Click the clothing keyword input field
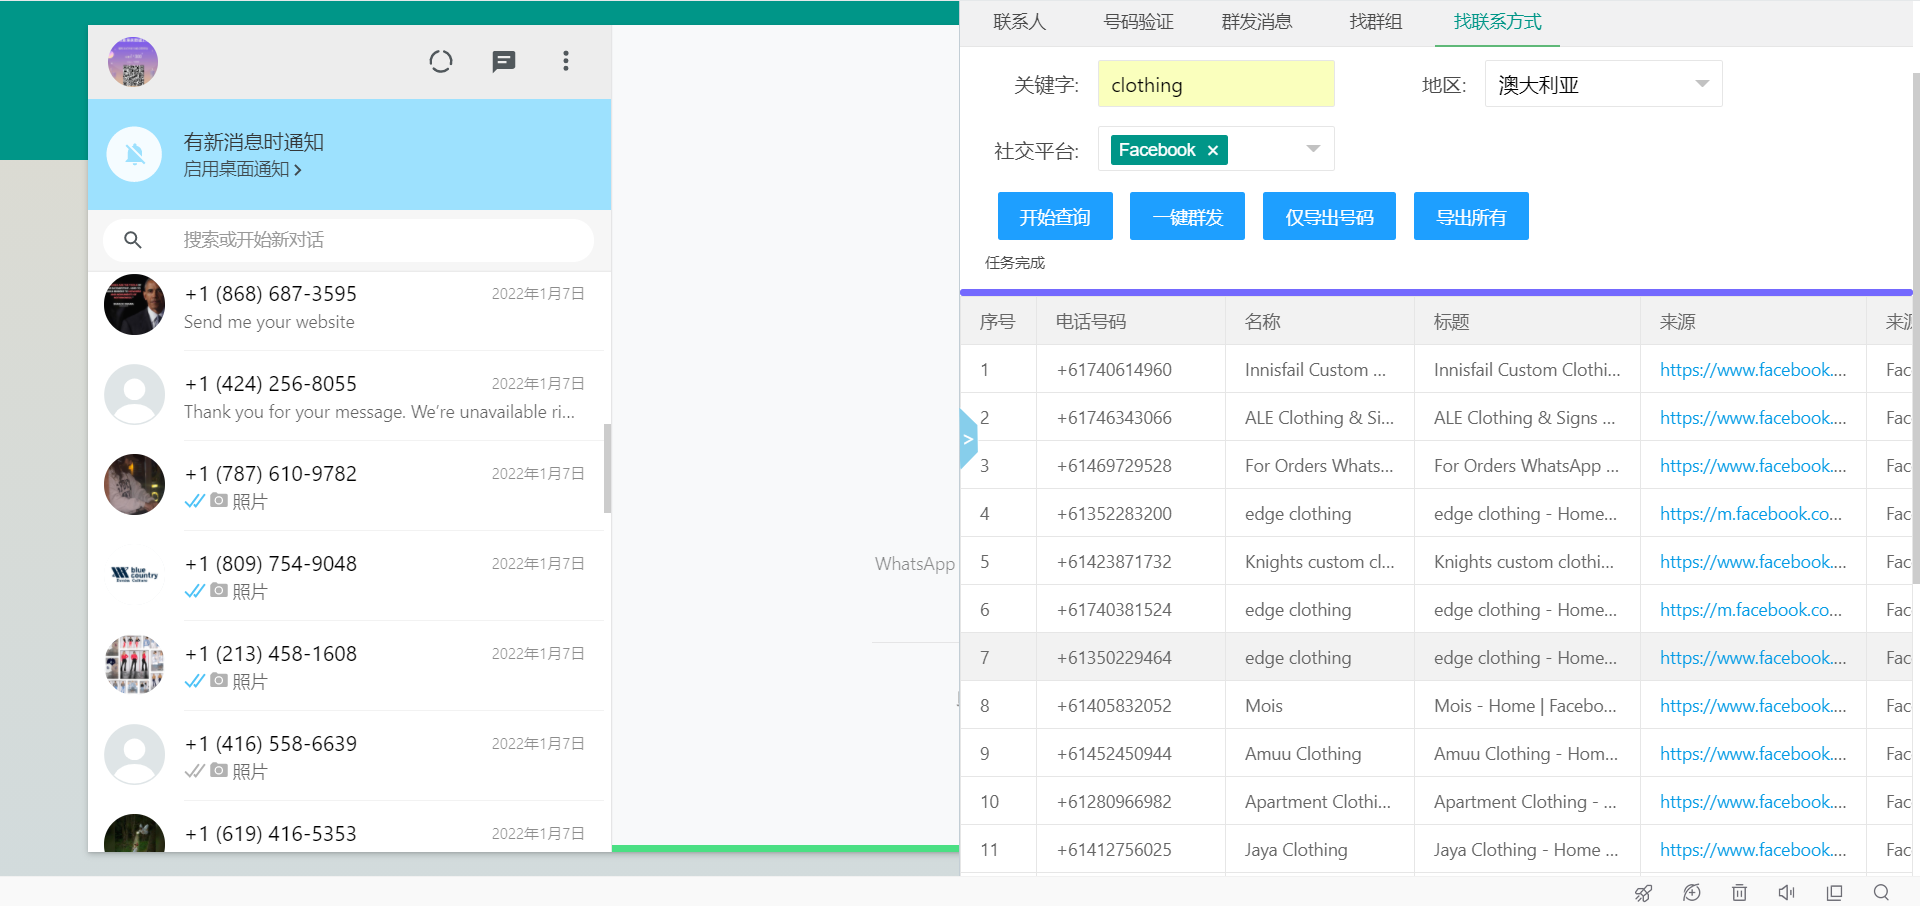Image resolution: width=1920 pixels, height=906 pixels. (1216, 85)
